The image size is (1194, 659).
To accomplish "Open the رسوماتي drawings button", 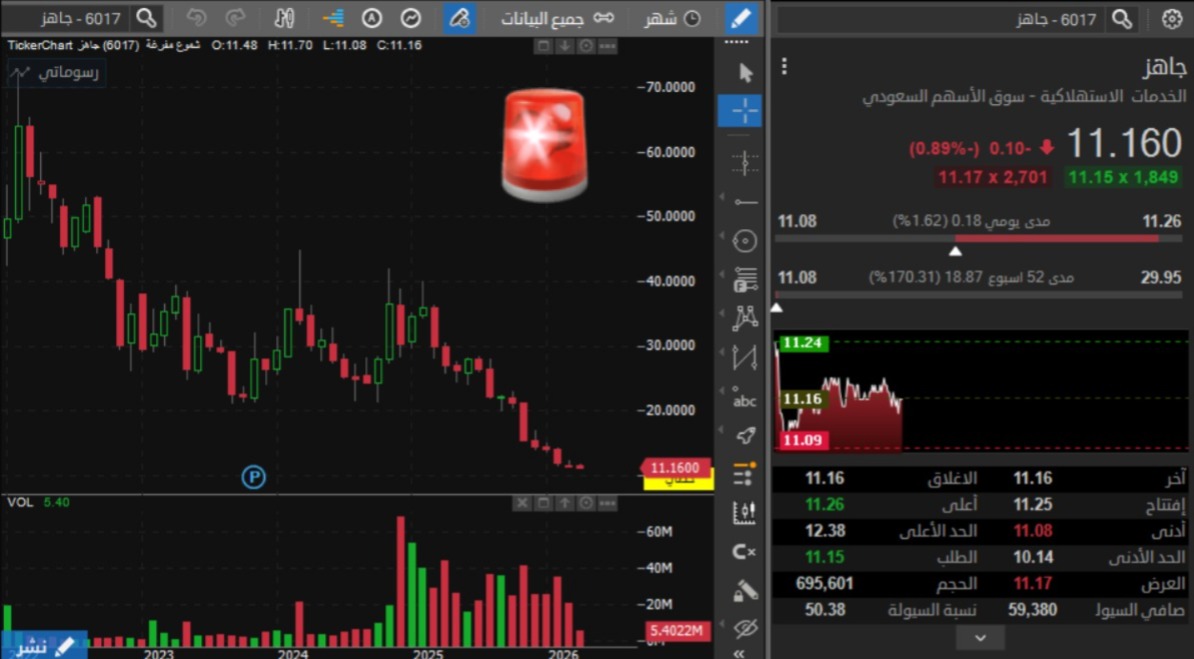I will tap(57, 73).
